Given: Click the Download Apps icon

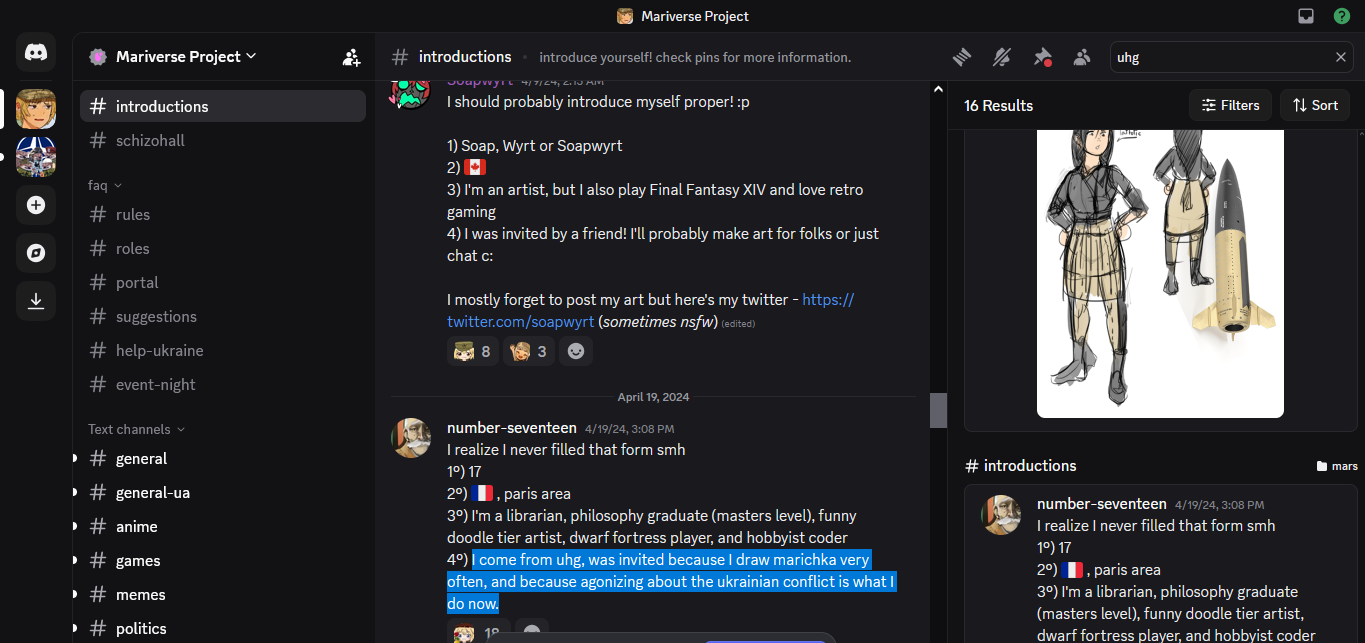Looking at the screenshot, I should (36, 301).
